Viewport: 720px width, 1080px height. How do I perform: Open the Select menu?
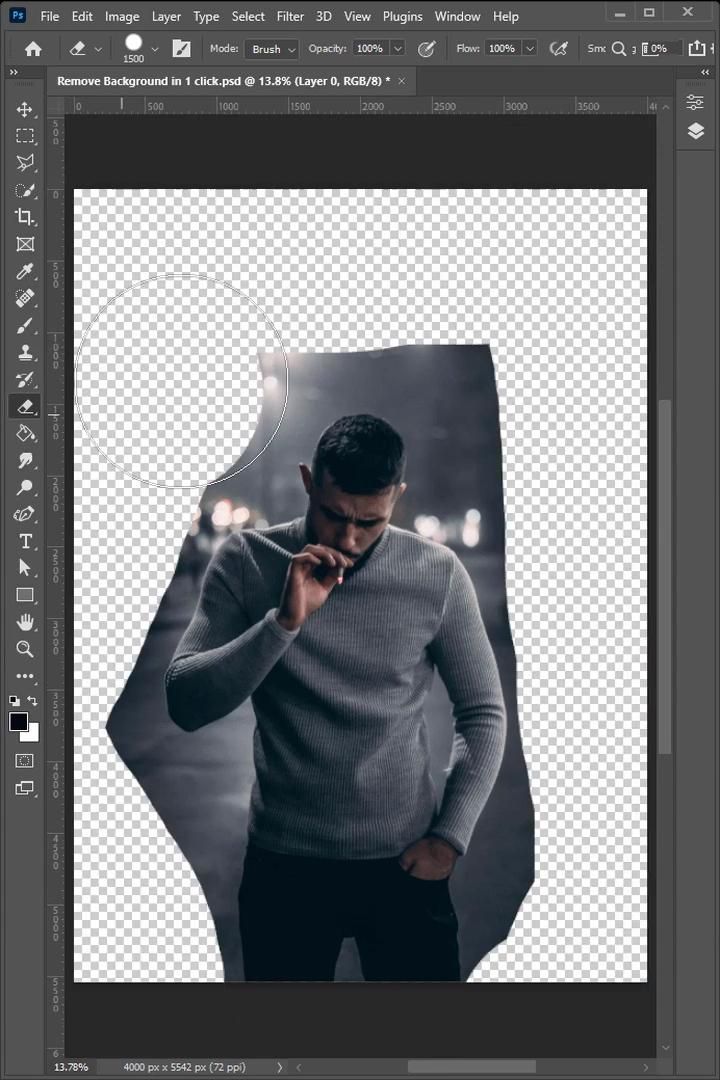tap(248, 17)
